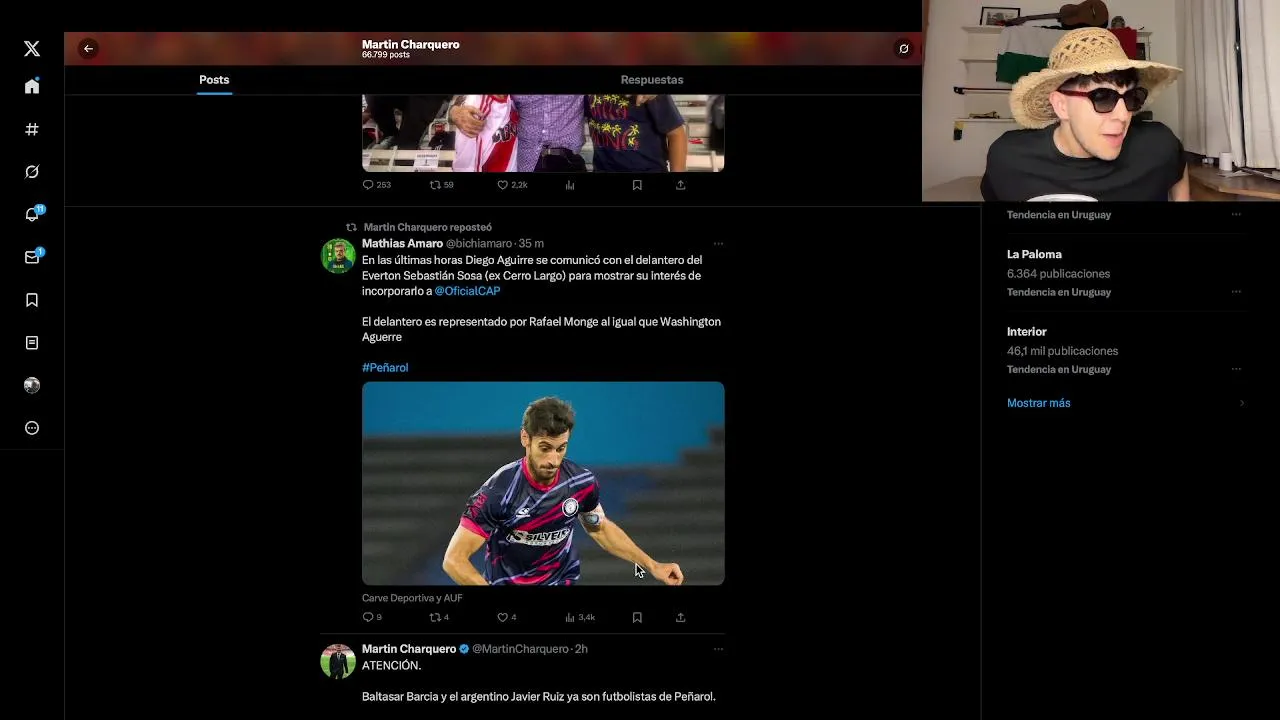1280x720 pixels.
Task: Open Mathias Amaro profile name
Action: [x=402, y=243]
